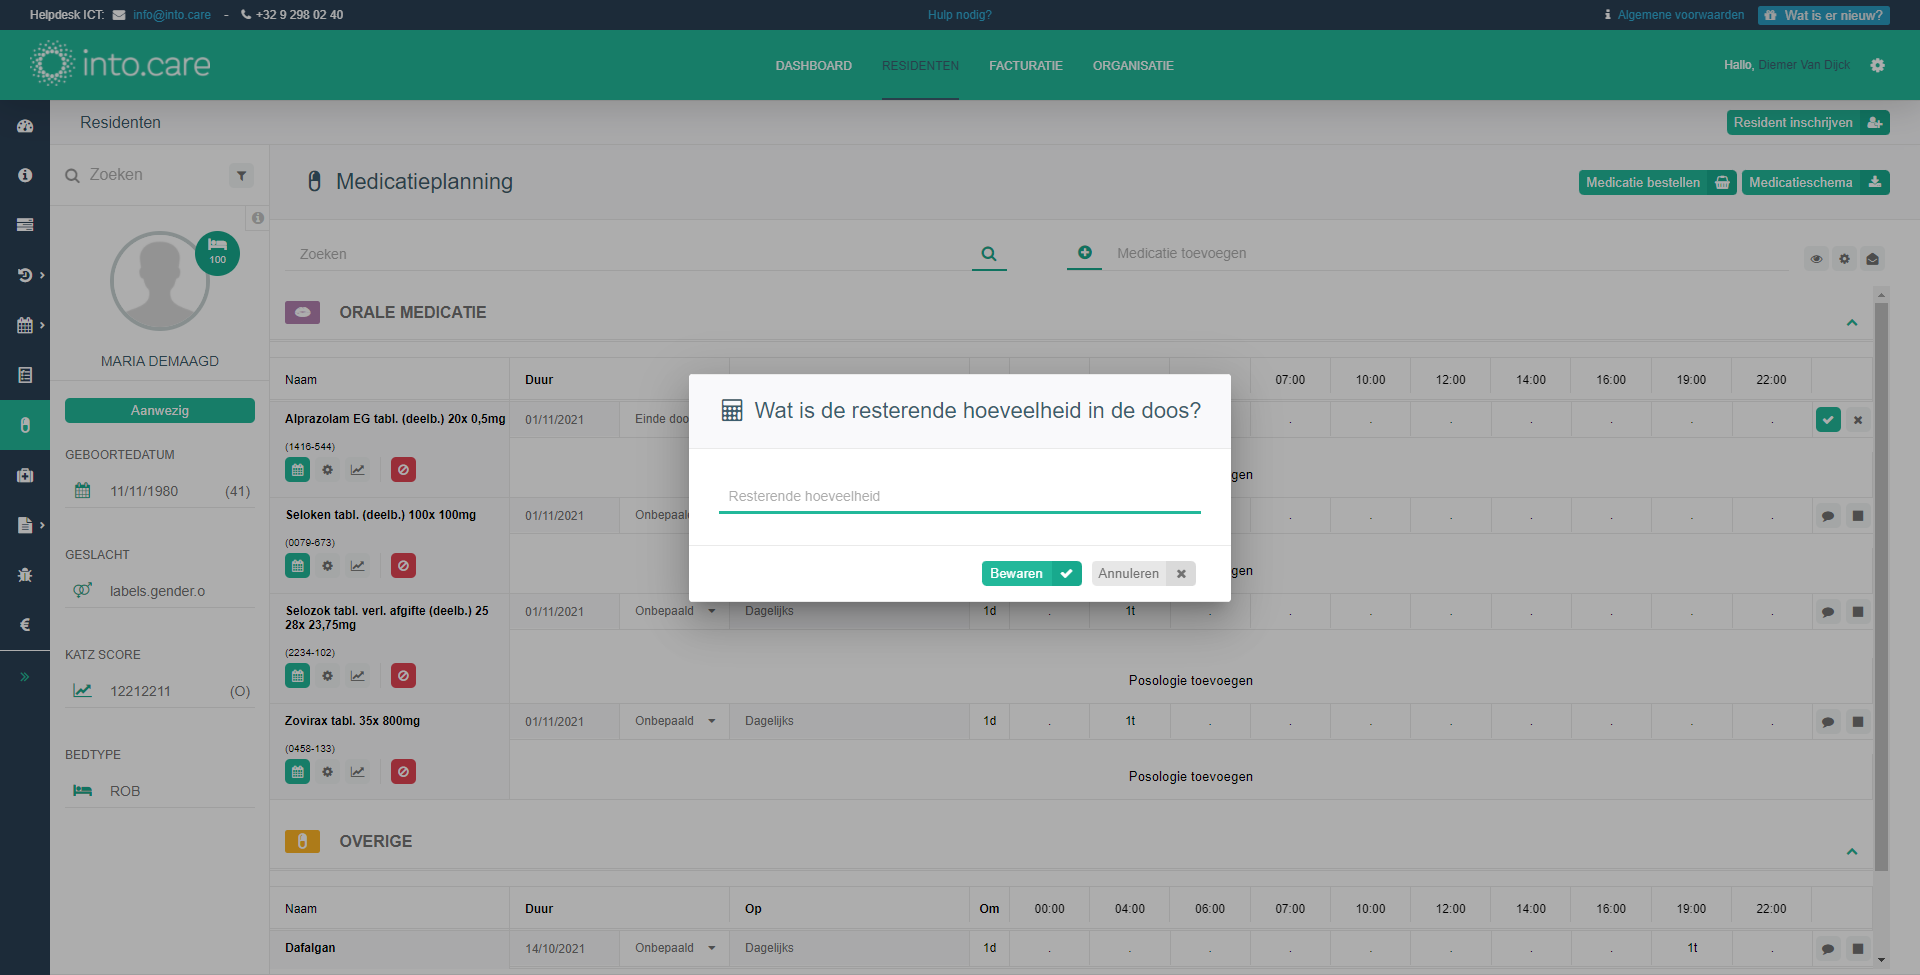Open resident filter funnel icon
Screen dimensions: 1920x975
[x=241, y=176]
